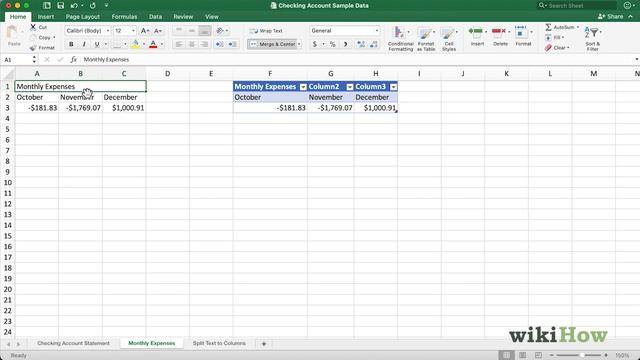
Task: Apply the yellow fill color bucket
Action: (x=135, y=44)
